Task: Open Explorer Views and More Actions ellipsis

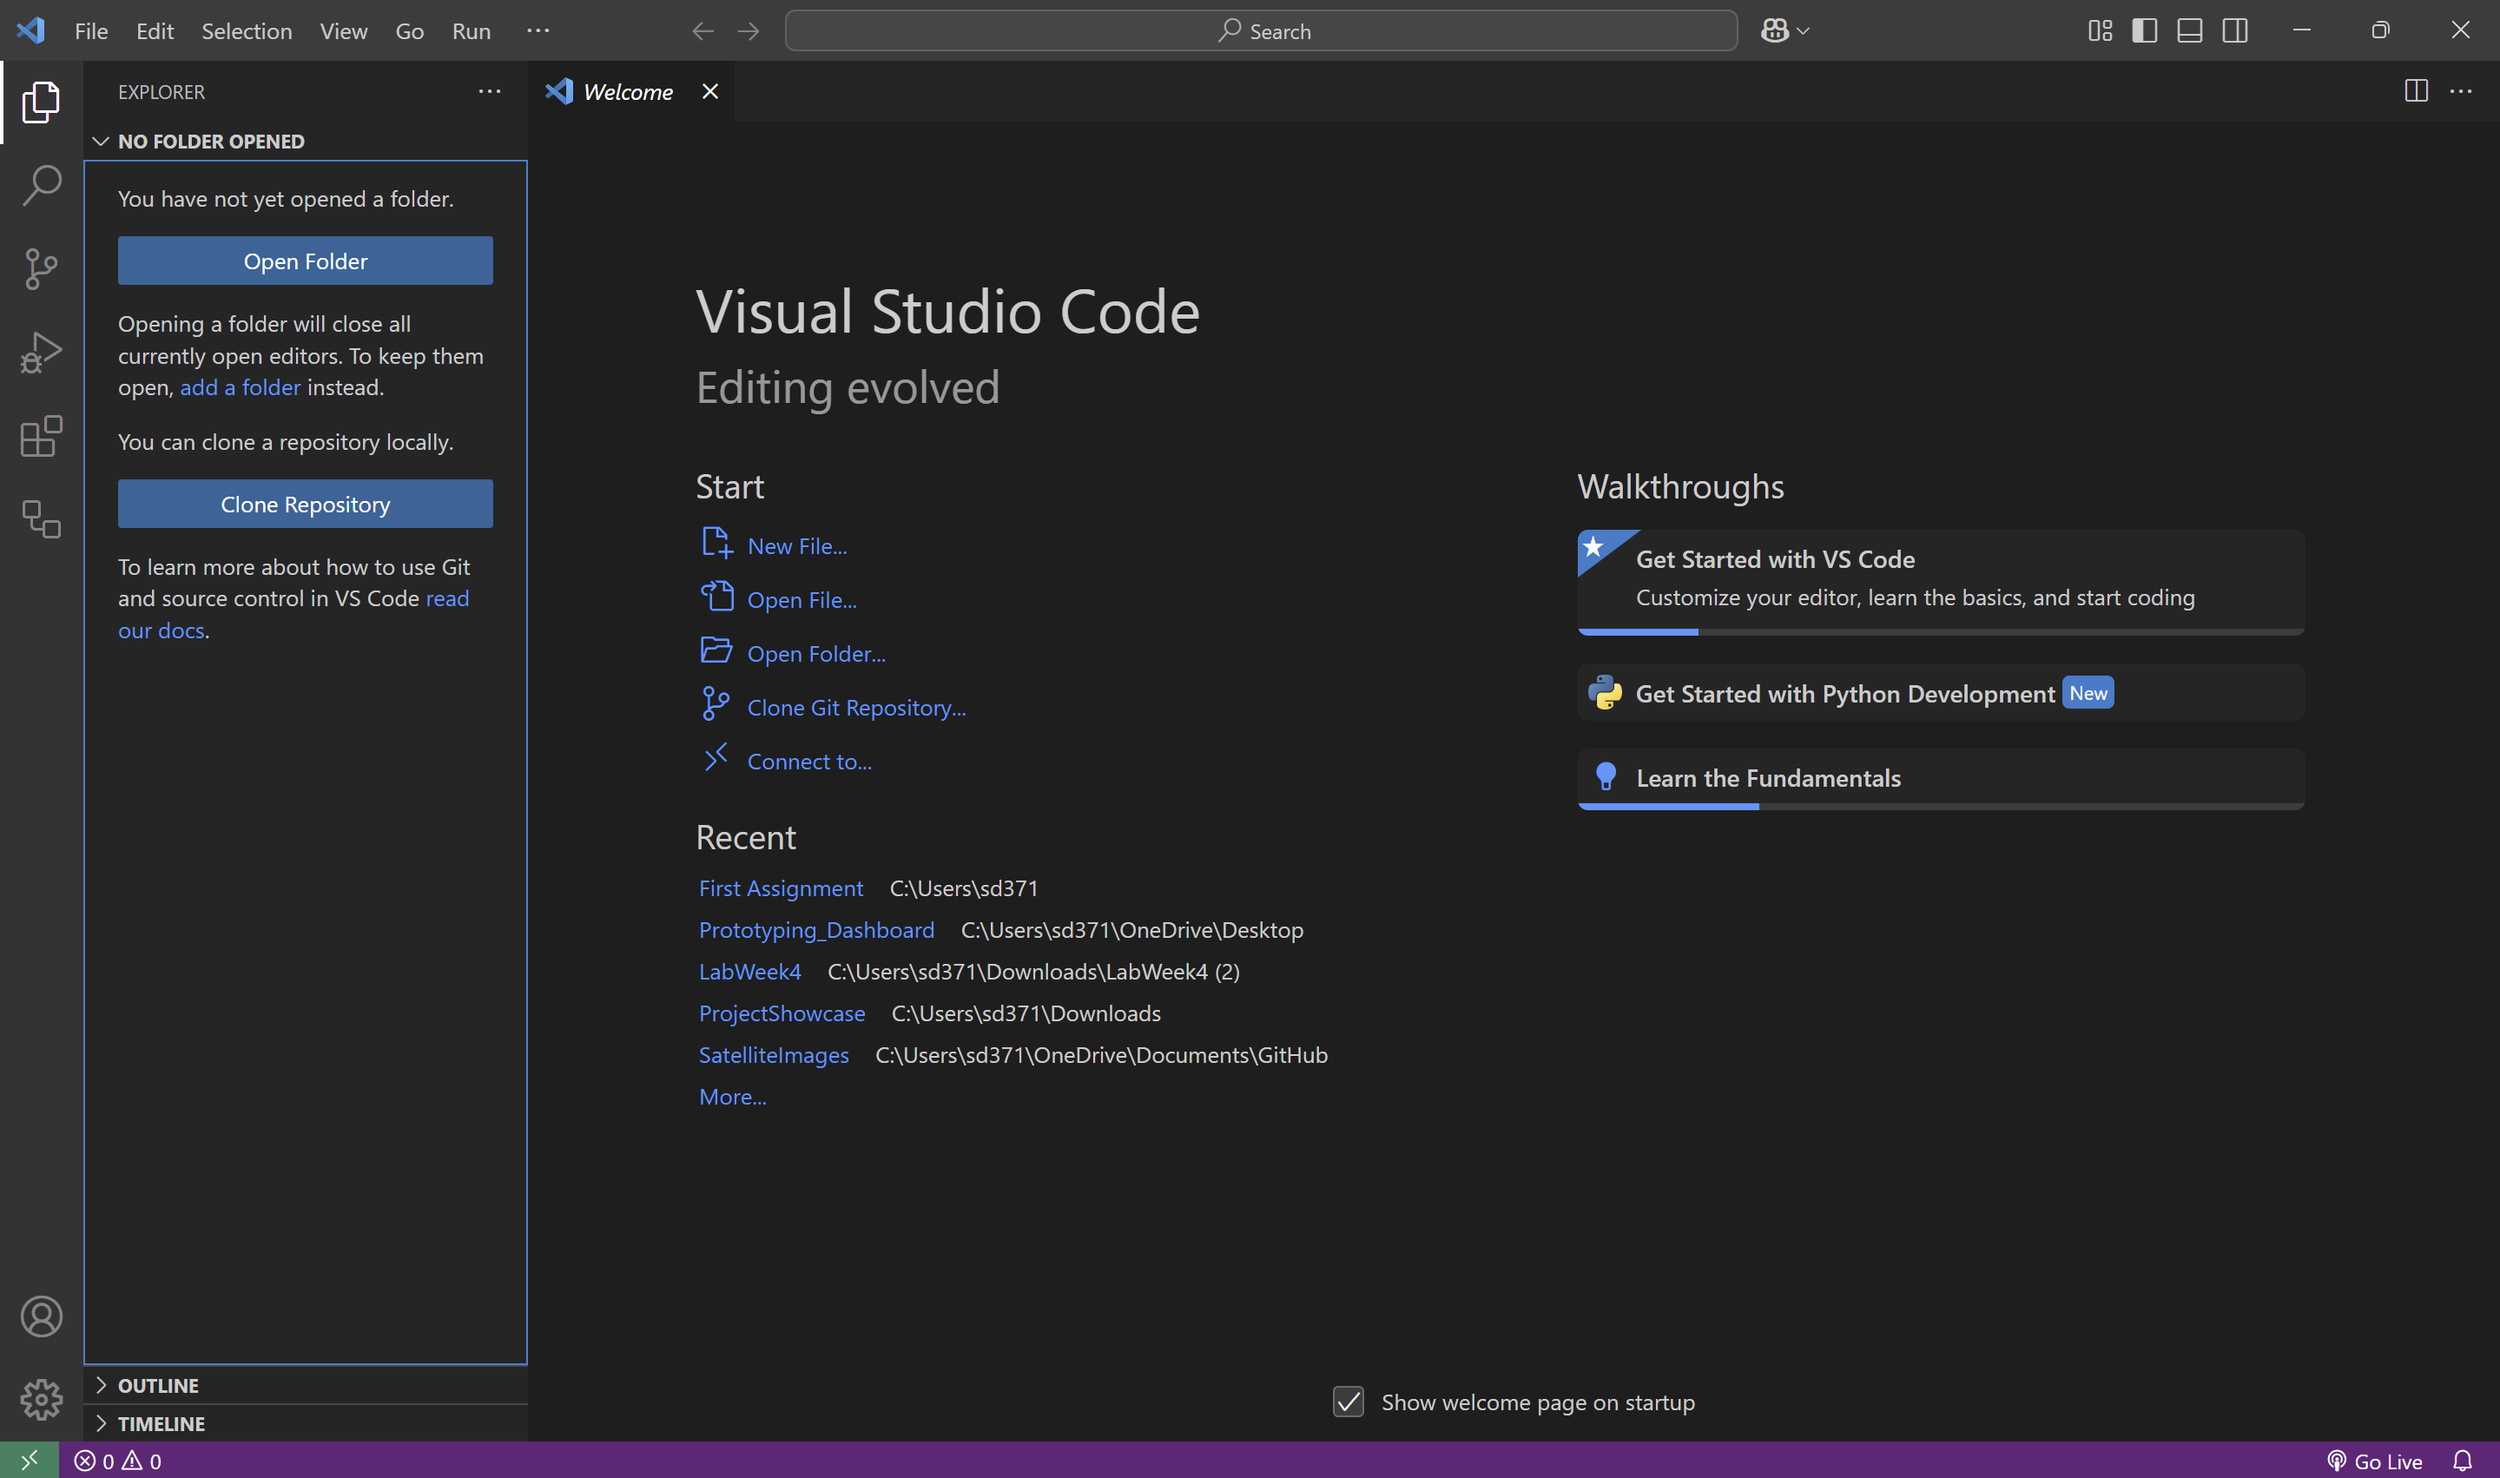Action: [489, 91]
